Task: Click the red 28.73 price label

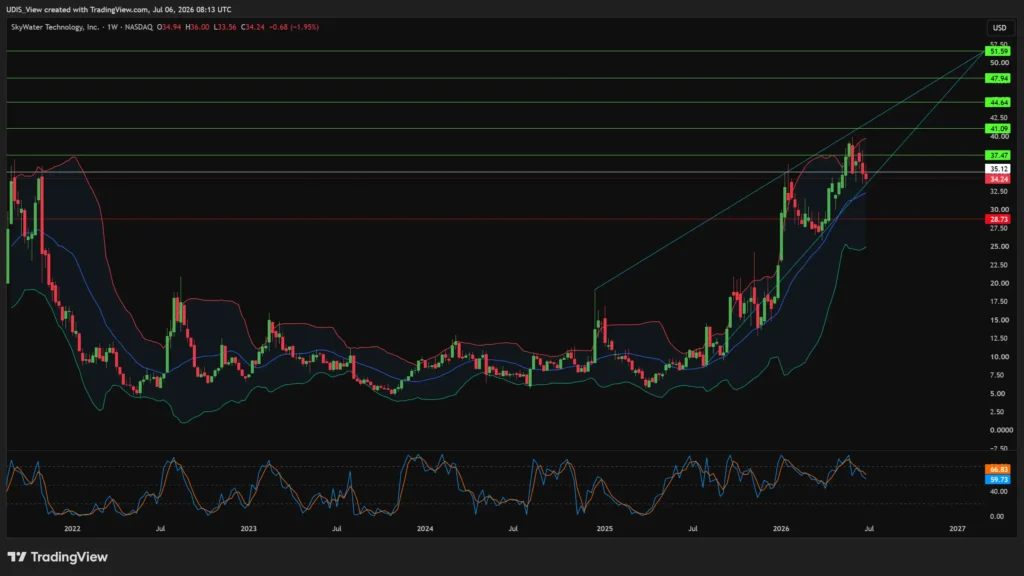Action: pyautogui.click(x=999, y=219)
